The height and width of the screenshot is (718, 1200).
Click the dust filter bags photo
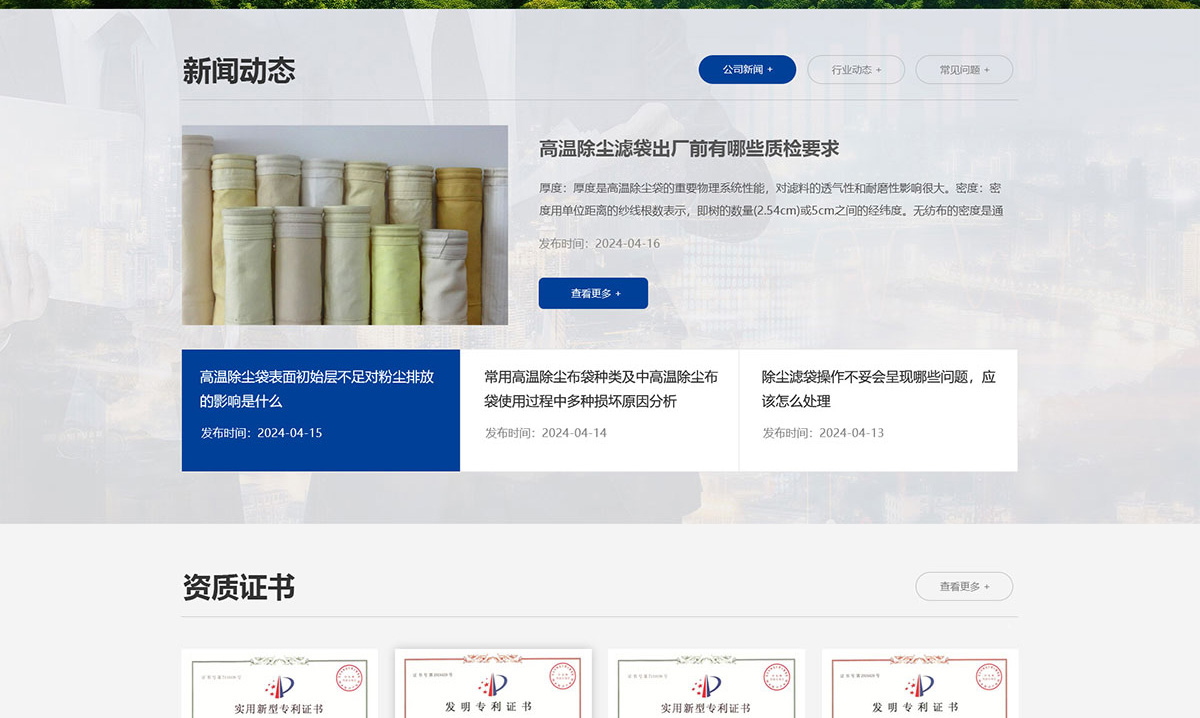pyautogui.click(x=345, y=225)
